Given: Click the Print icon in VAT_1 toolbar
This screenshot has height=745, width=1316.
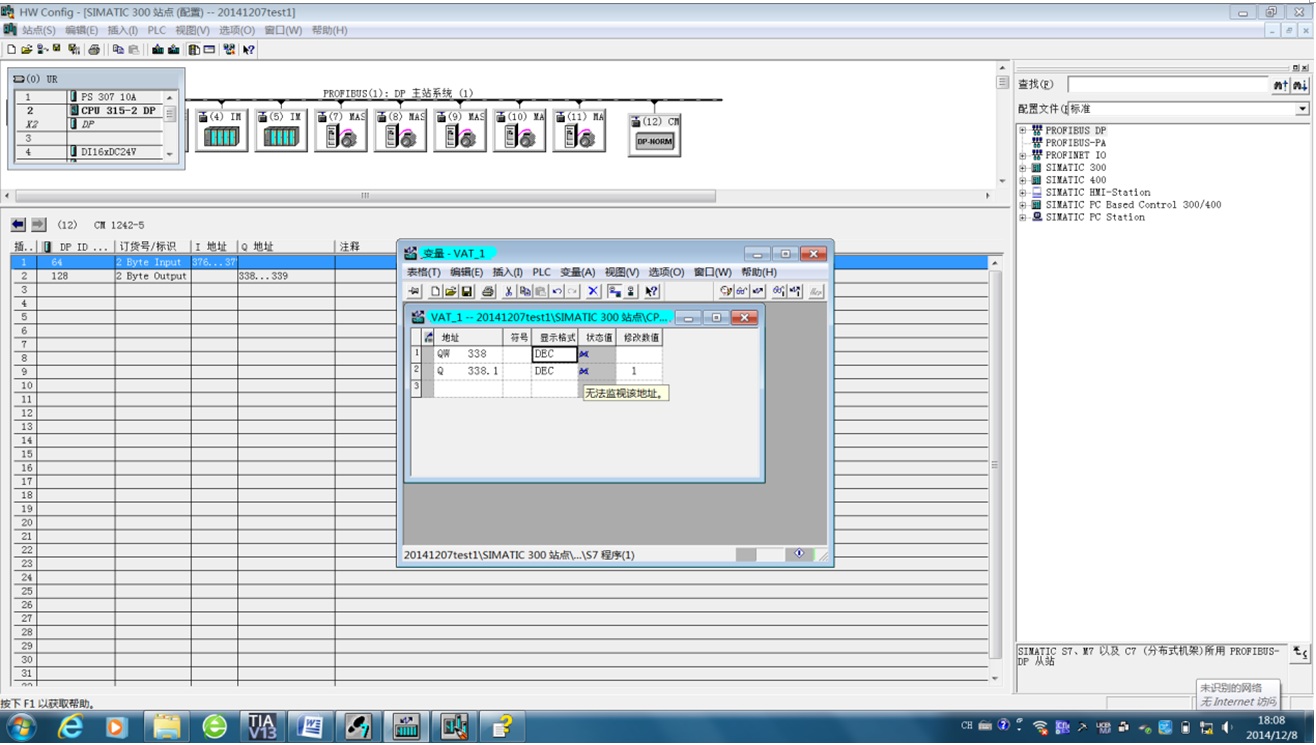Looking at the screenshot, I should (x=488, y=291).
